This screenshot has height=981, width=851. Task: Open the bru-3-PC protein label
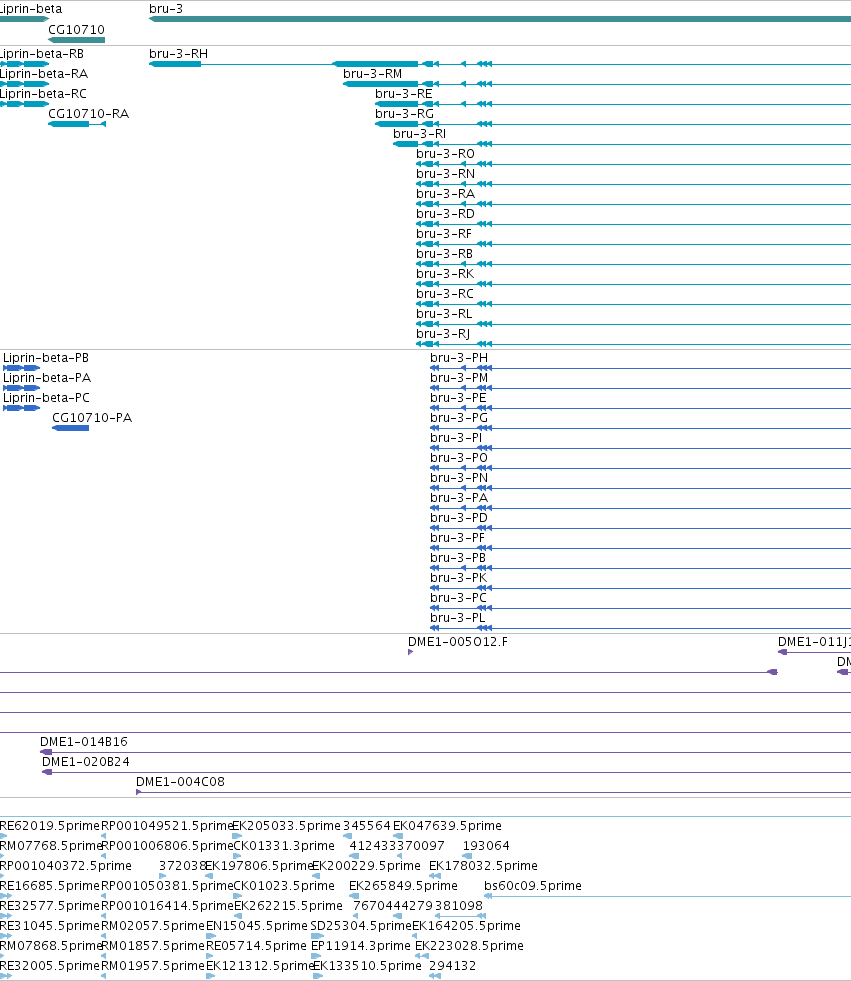[459, 598]
